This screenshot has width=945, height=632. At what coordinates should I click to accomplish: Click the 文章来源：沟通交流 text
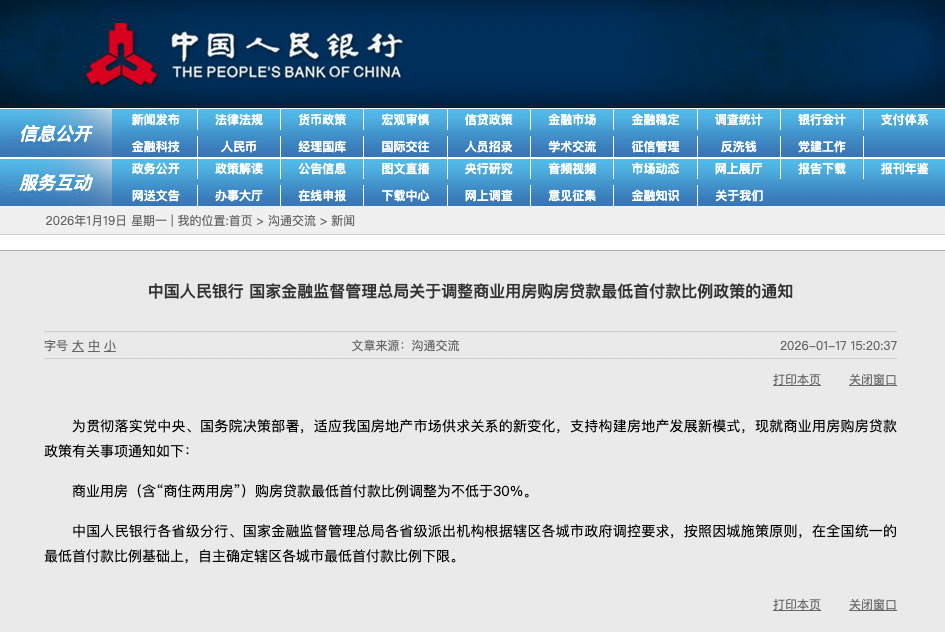click(x=406, y=346)
